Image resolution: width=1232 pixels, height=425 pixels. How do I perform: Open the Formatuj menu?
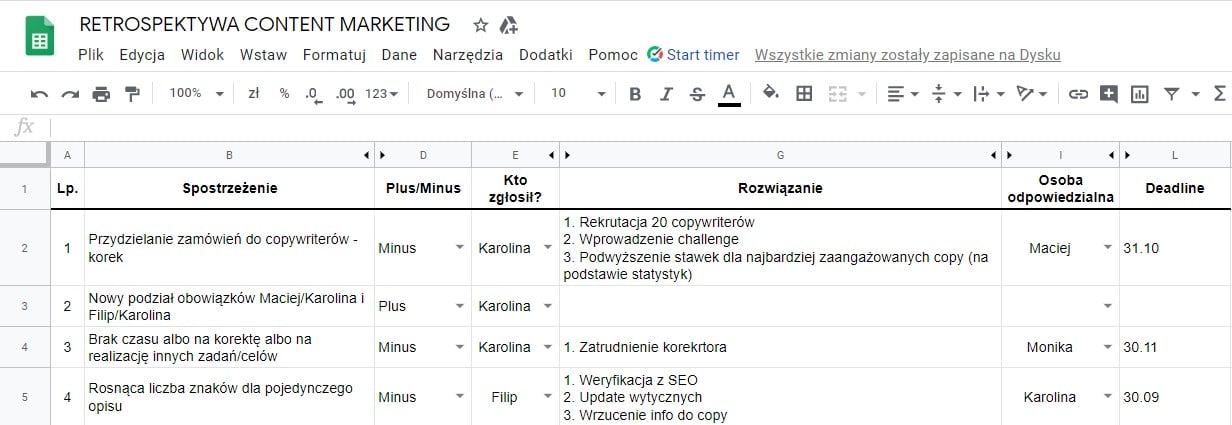[x=334, y=55]
